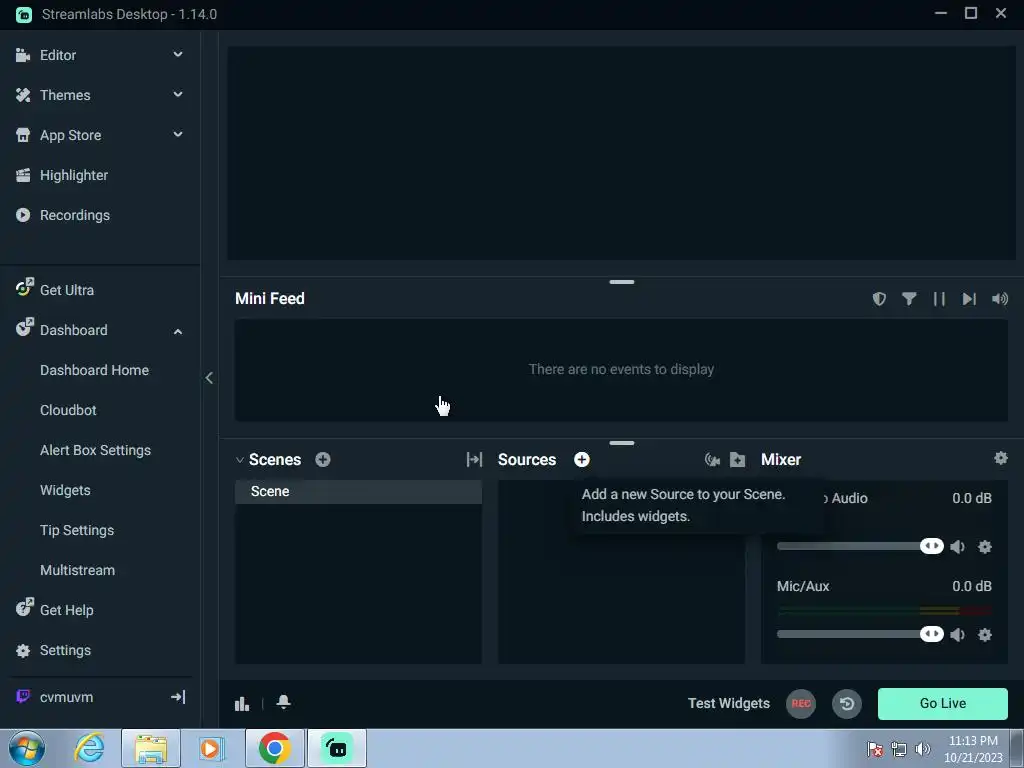Open Alert Box Settings
Screen dimensions: 1024x768
pos(95,450)
